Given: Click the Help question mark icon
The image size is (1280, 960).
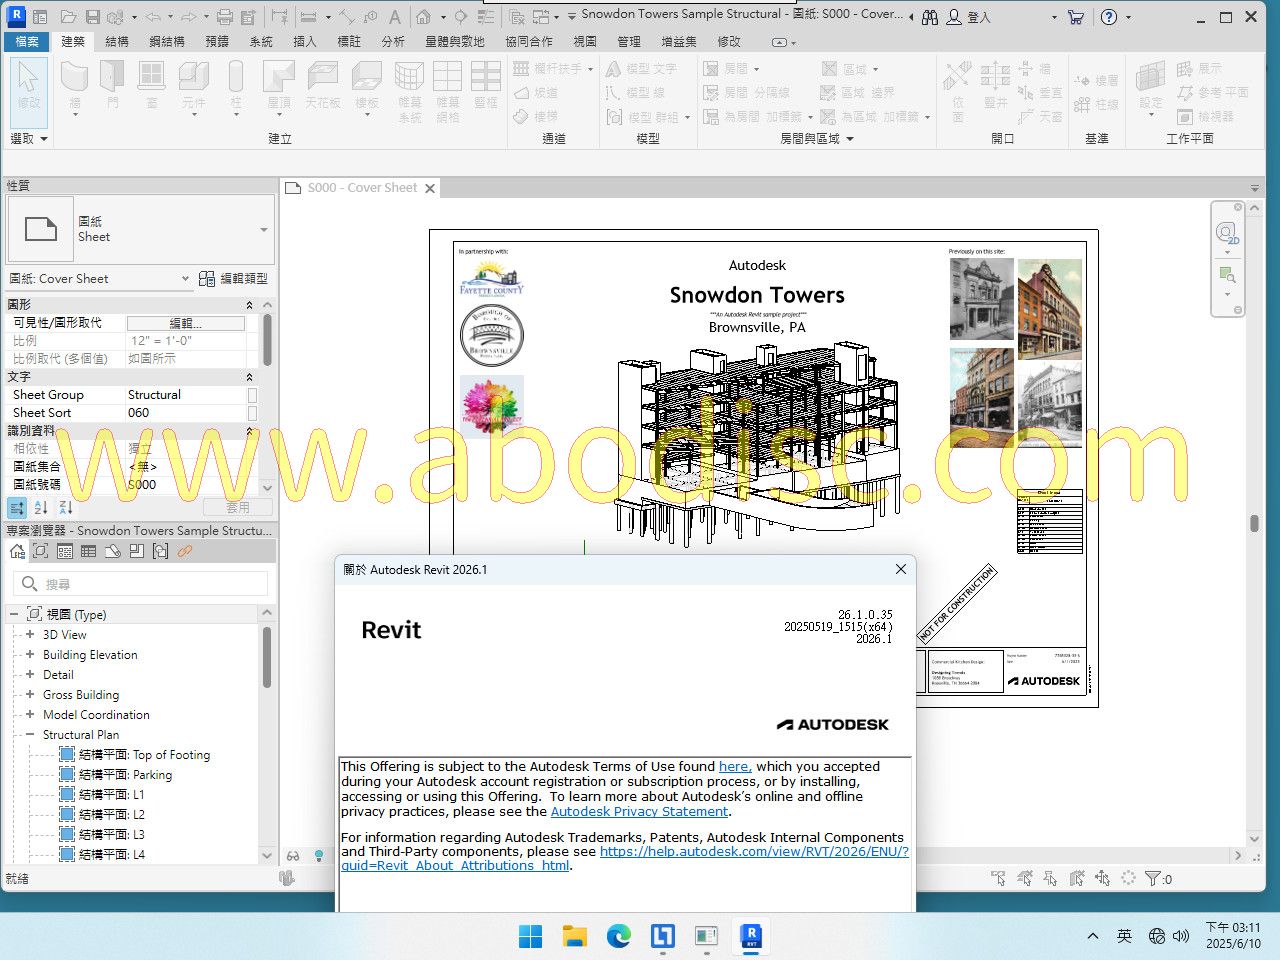Looking at the screenshot, I should [1109, 17].
